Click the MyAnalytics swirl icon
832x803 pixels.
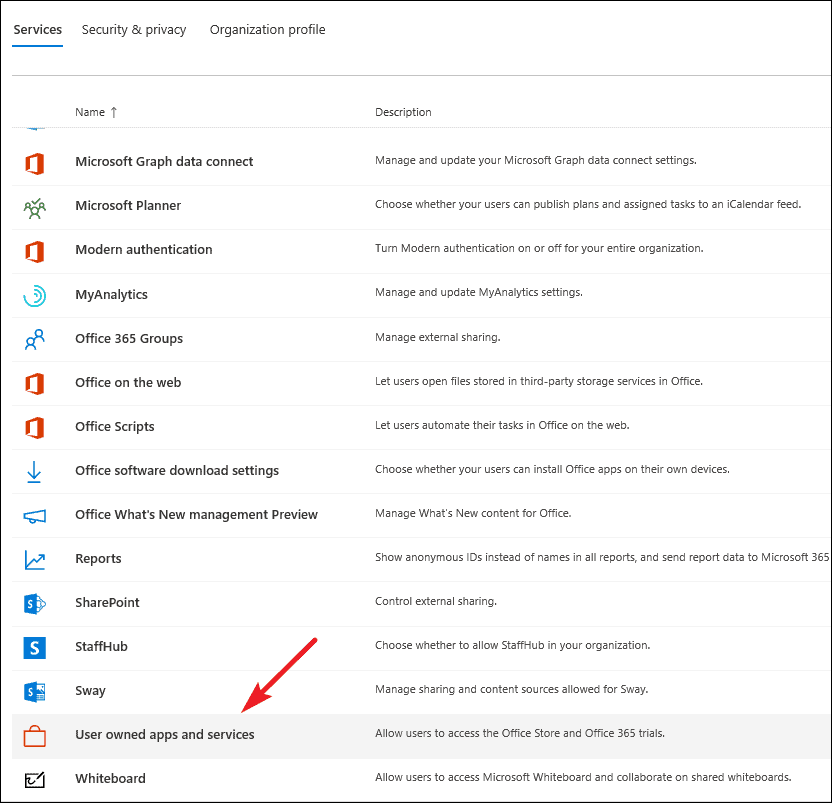click(x=34, y=296)
